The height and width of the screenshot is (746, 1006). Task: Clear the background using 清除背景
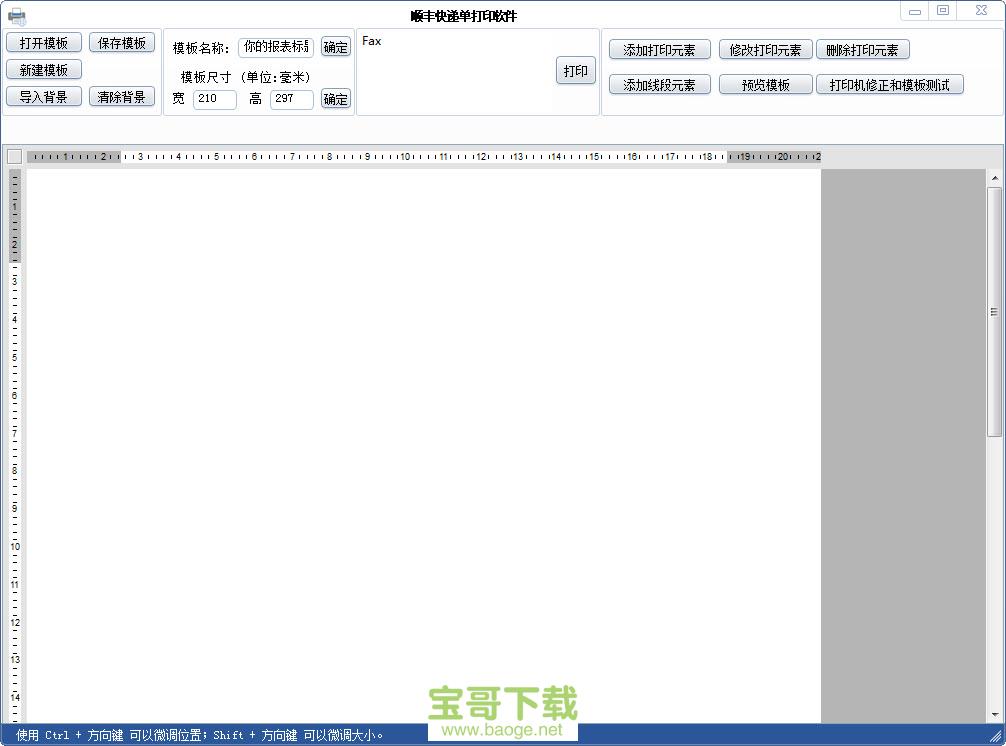(121, 96)
